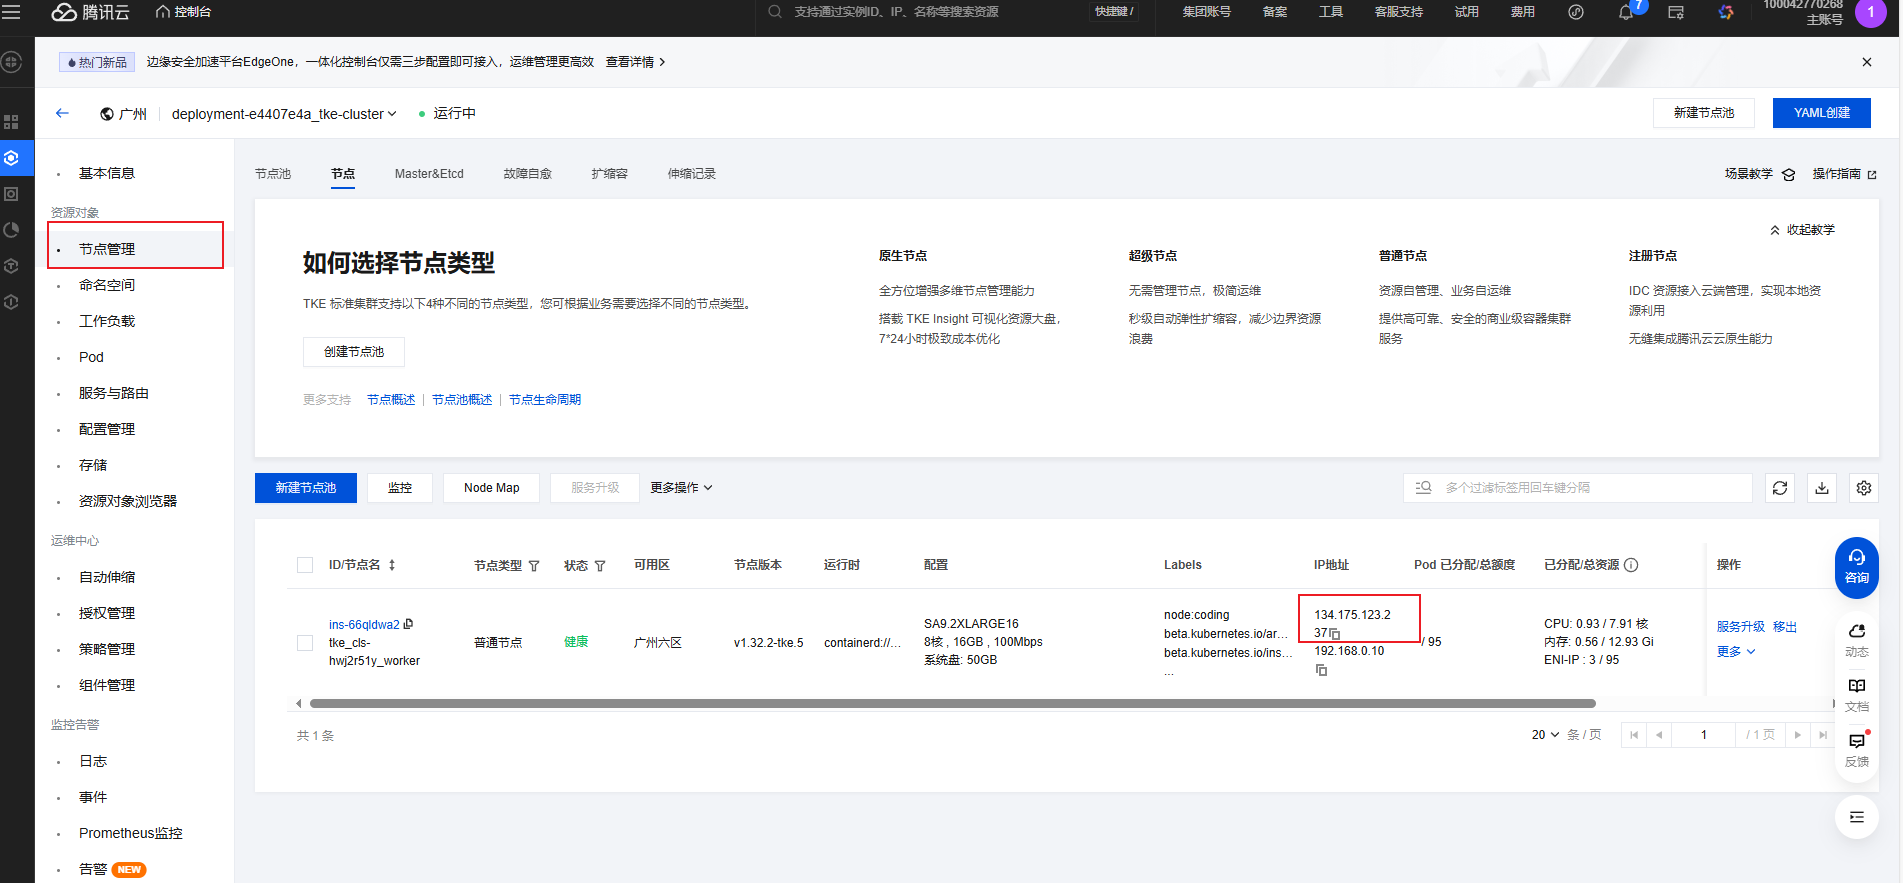Collapse the tutorial panel via 收起教学
This screenshot has height=883, width=1903.
pyautogui.click(x=1802, y=230)
